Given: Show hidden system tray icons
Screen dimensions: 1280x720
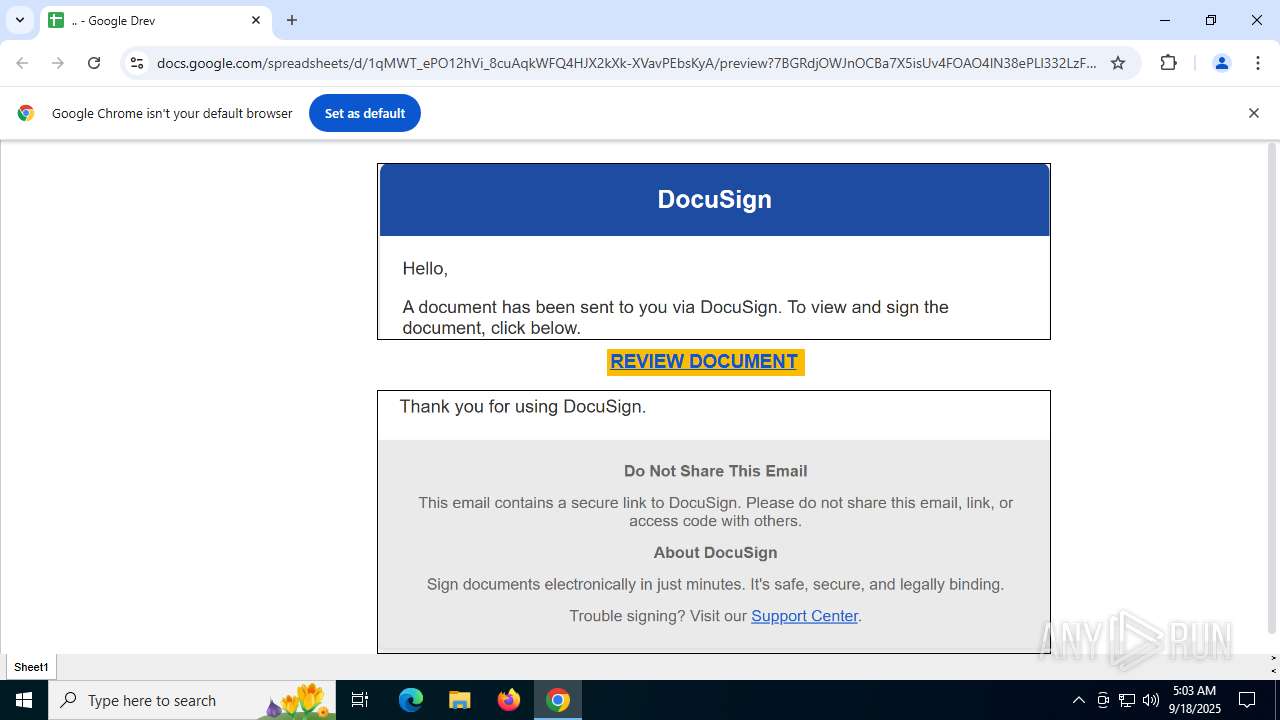Looking at the screenshot, I should pos(1078,700).
